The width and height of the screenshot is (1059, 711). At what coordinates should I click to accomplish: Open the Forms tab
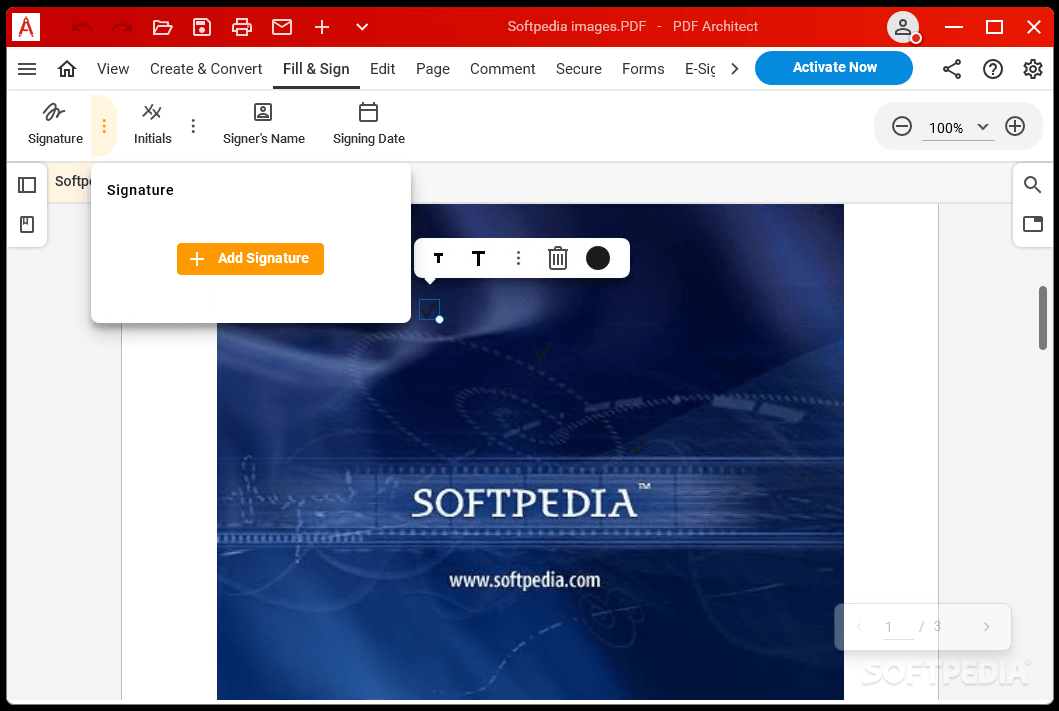point(643,69)
